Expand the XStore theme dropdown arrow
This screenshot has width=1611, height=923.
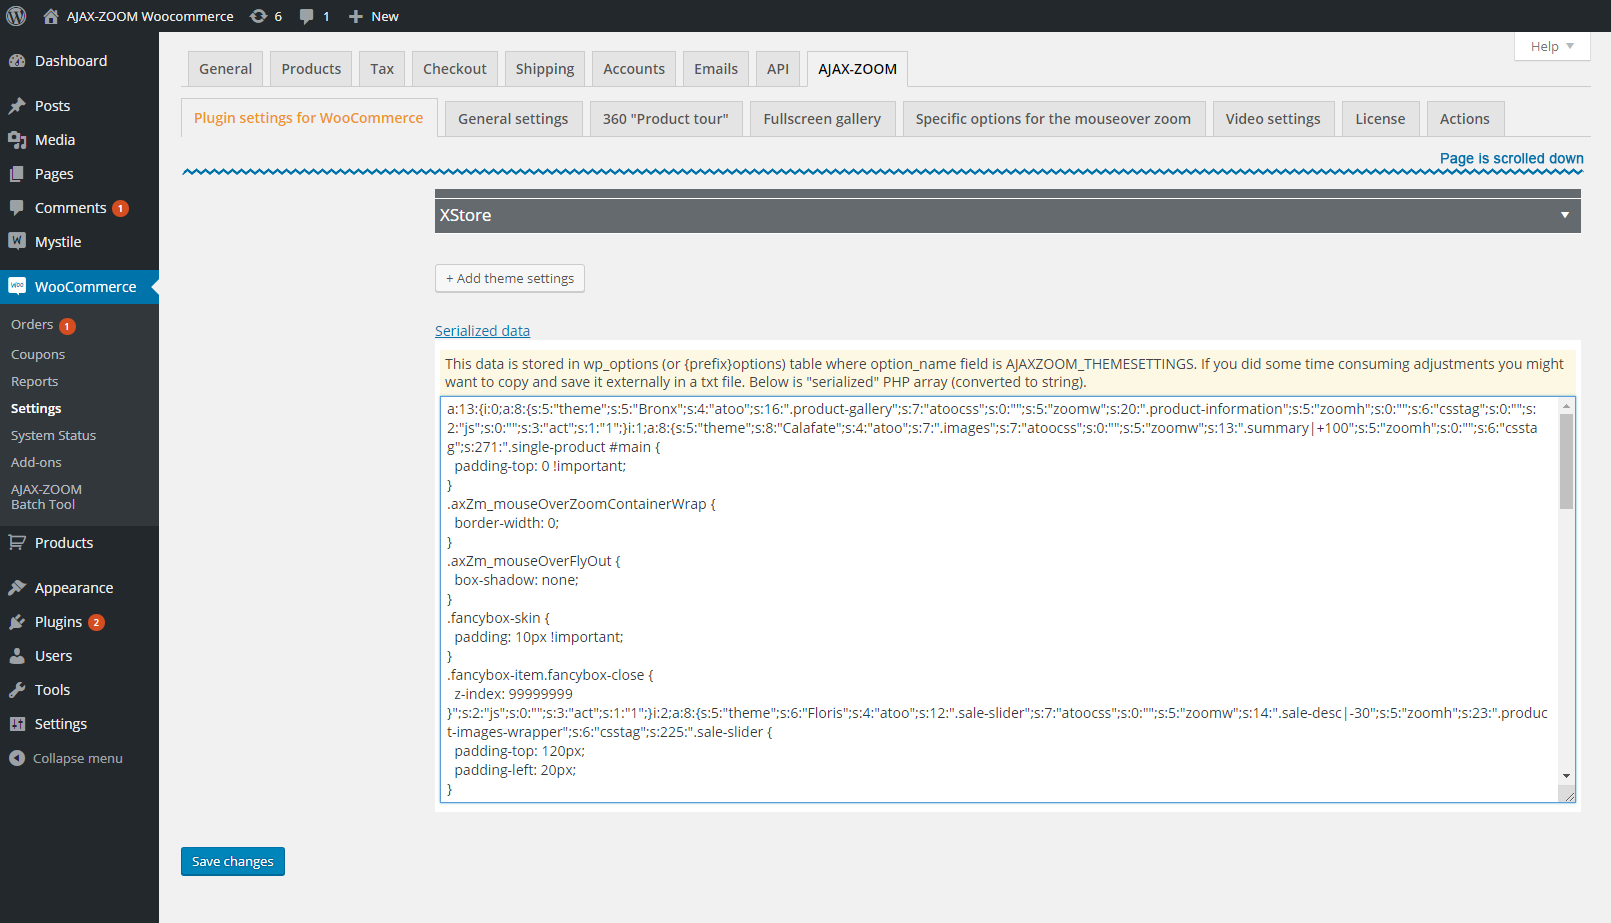pos(1565,215)
